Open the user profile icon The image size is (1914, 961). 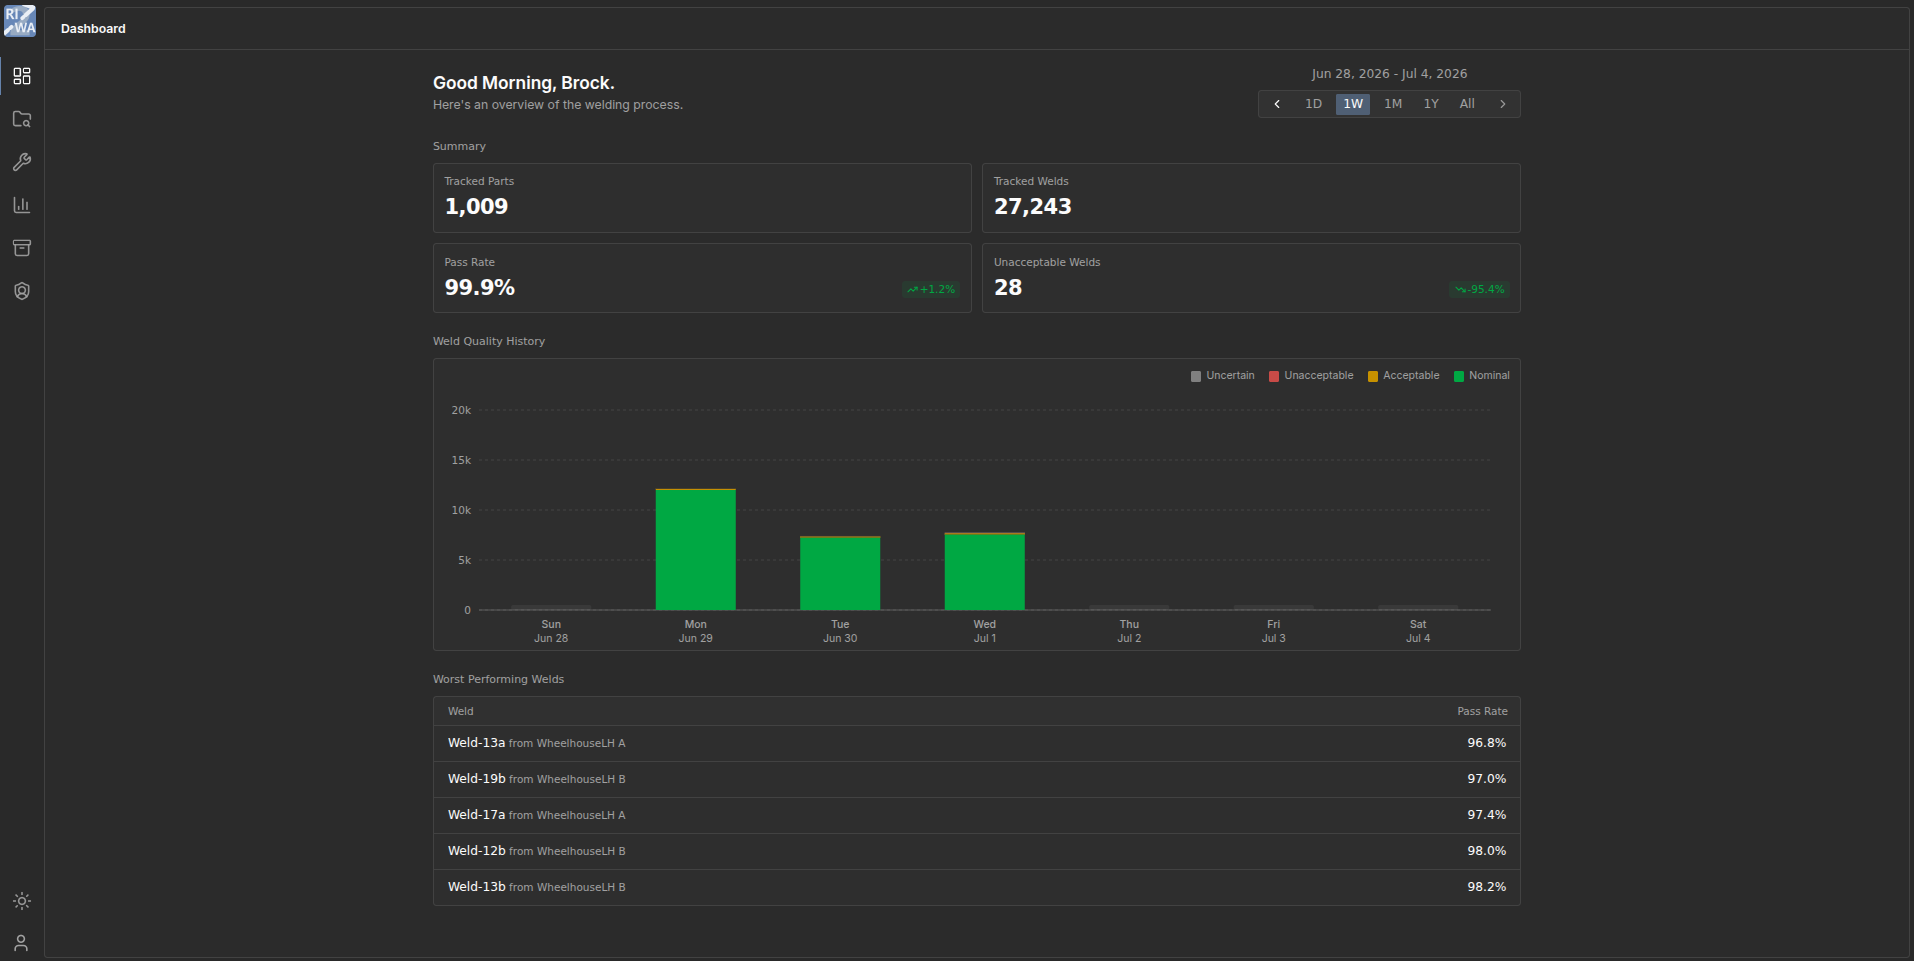[x=22, y=943]
